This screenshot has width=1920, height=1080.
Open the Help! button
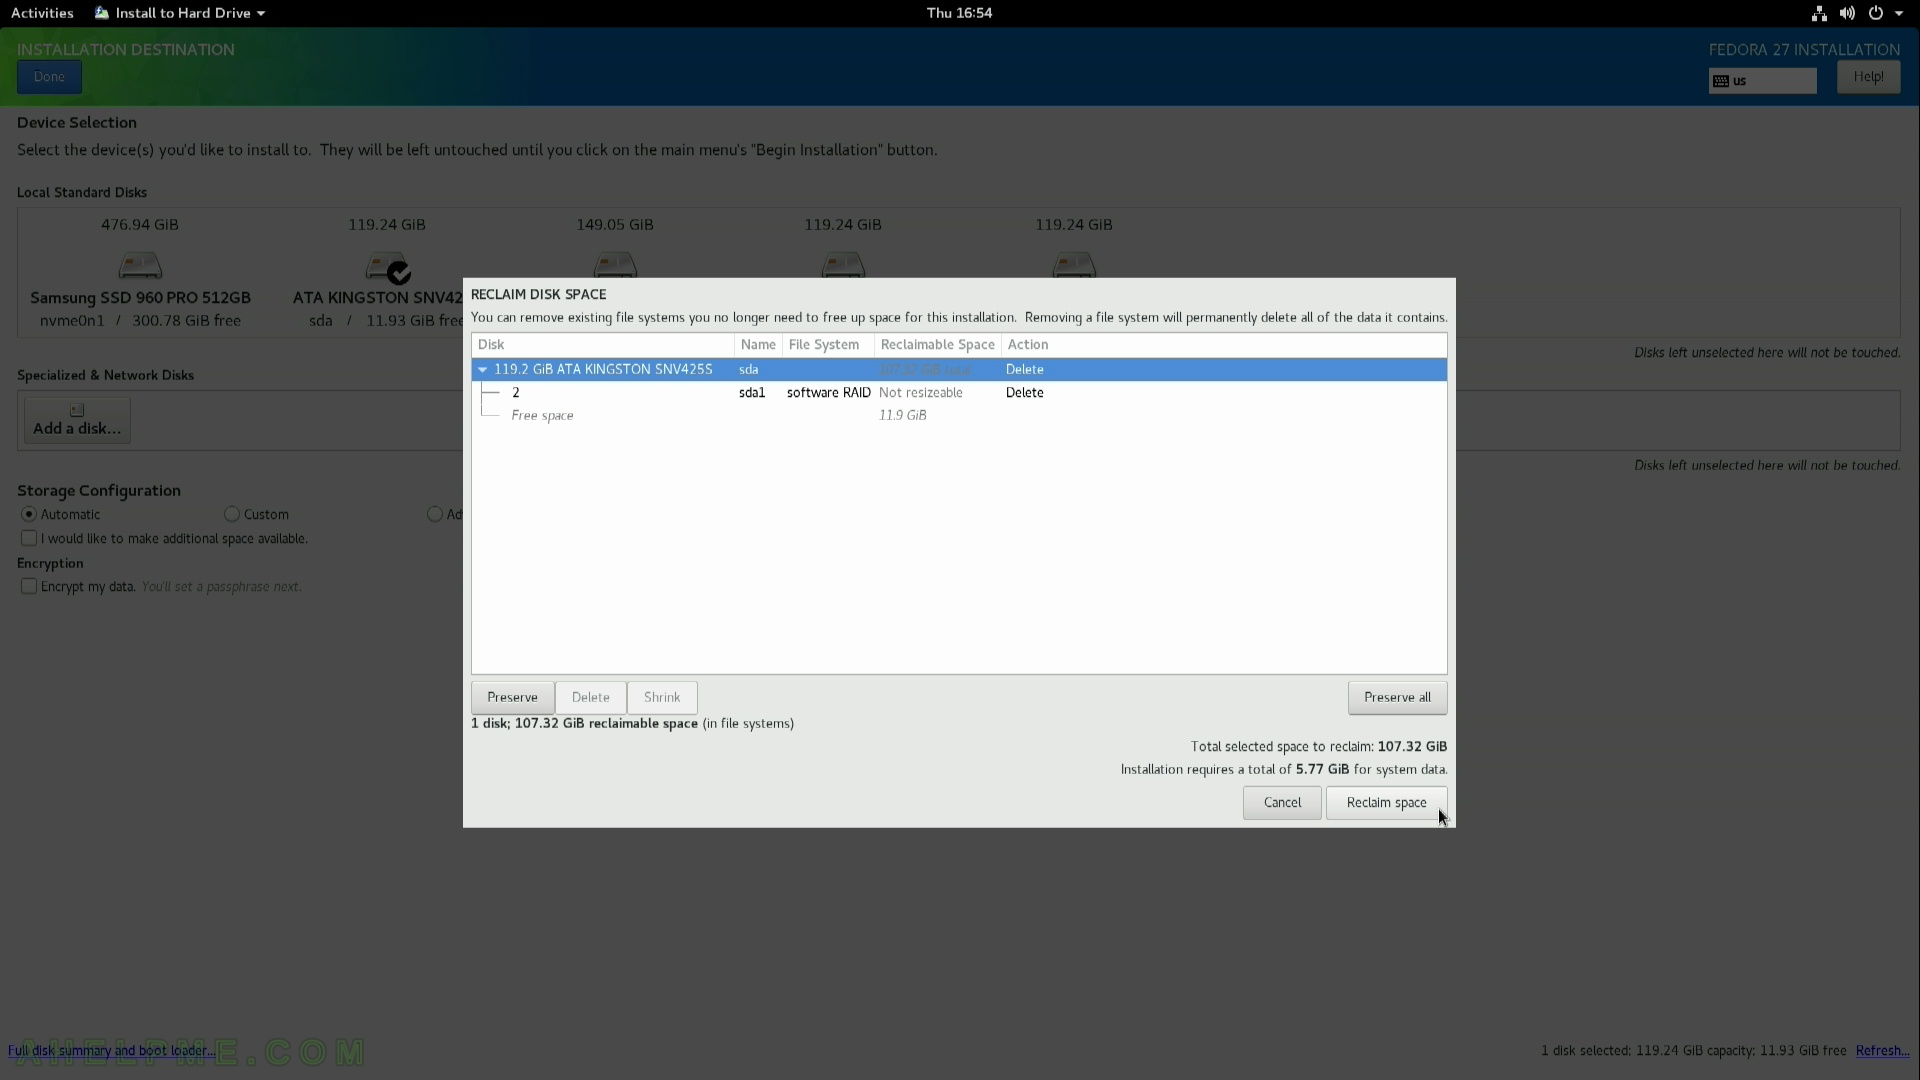(x=1868, y=77)
